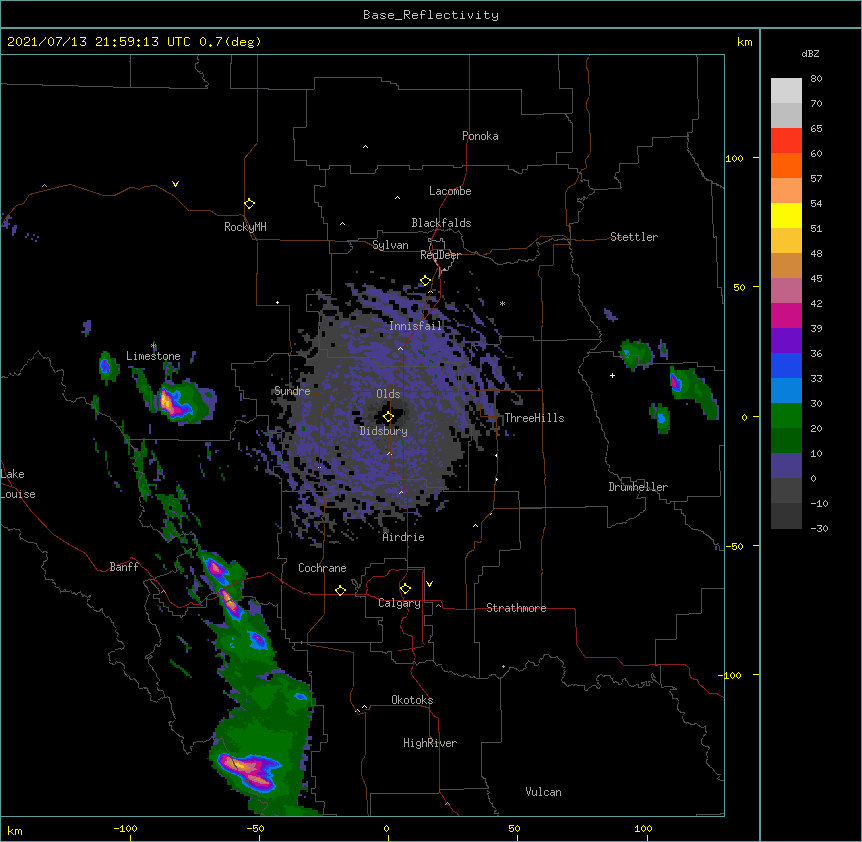Click the yellow diamond marker south of RedDeer
Image resolution: width=862 pixels, height=842 pixels.
tap(425, 281)
